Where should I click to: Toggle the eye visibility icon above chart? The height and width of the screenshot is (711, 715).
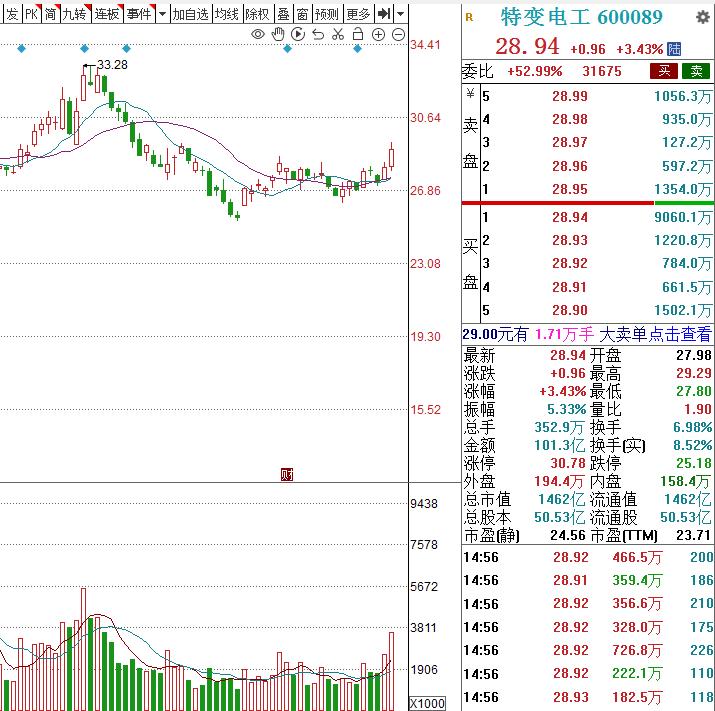258,34
